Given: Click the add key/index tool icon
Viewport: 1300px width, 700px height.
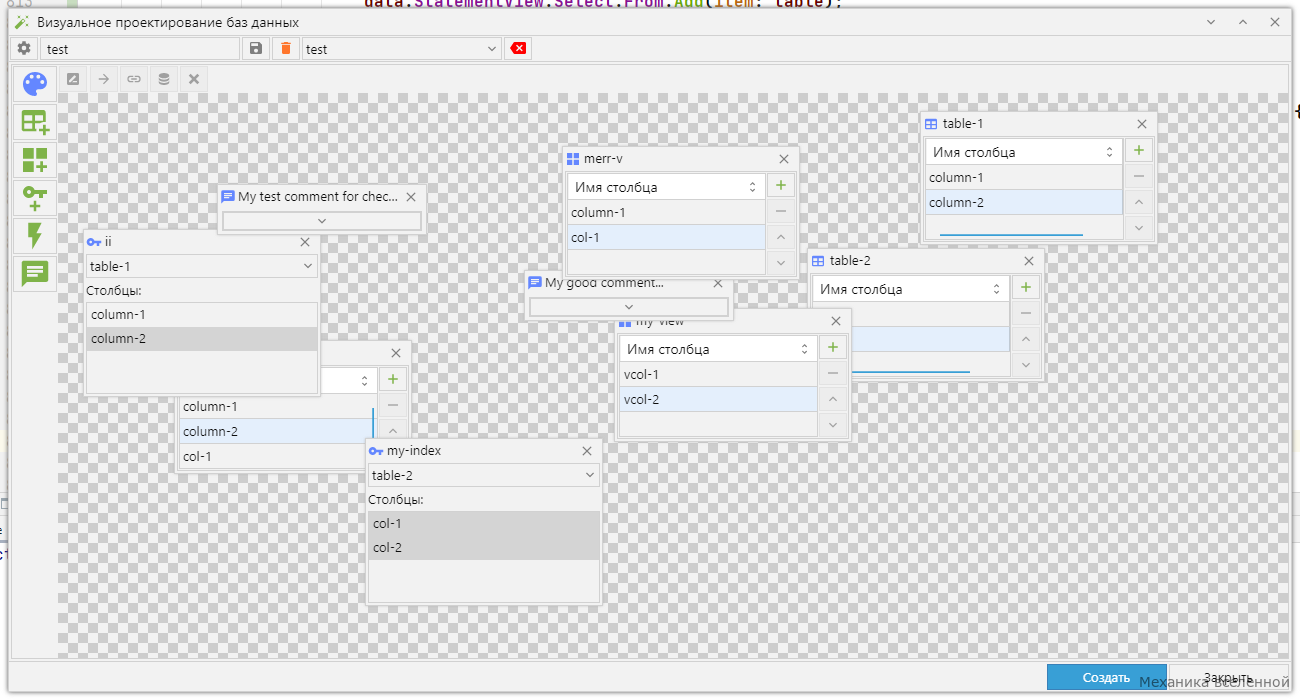Looking at the screenshot, I should 35,198.
